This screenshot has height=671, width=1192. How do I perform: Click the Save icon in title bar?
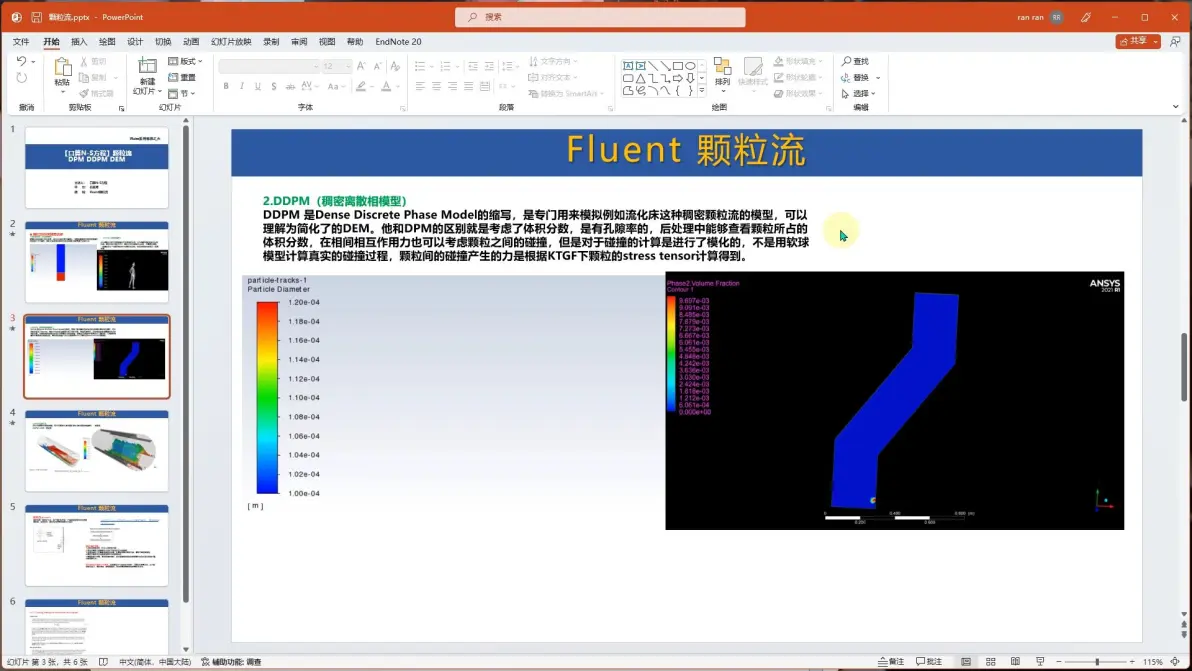pyautogui.click(x=36, y=17)
